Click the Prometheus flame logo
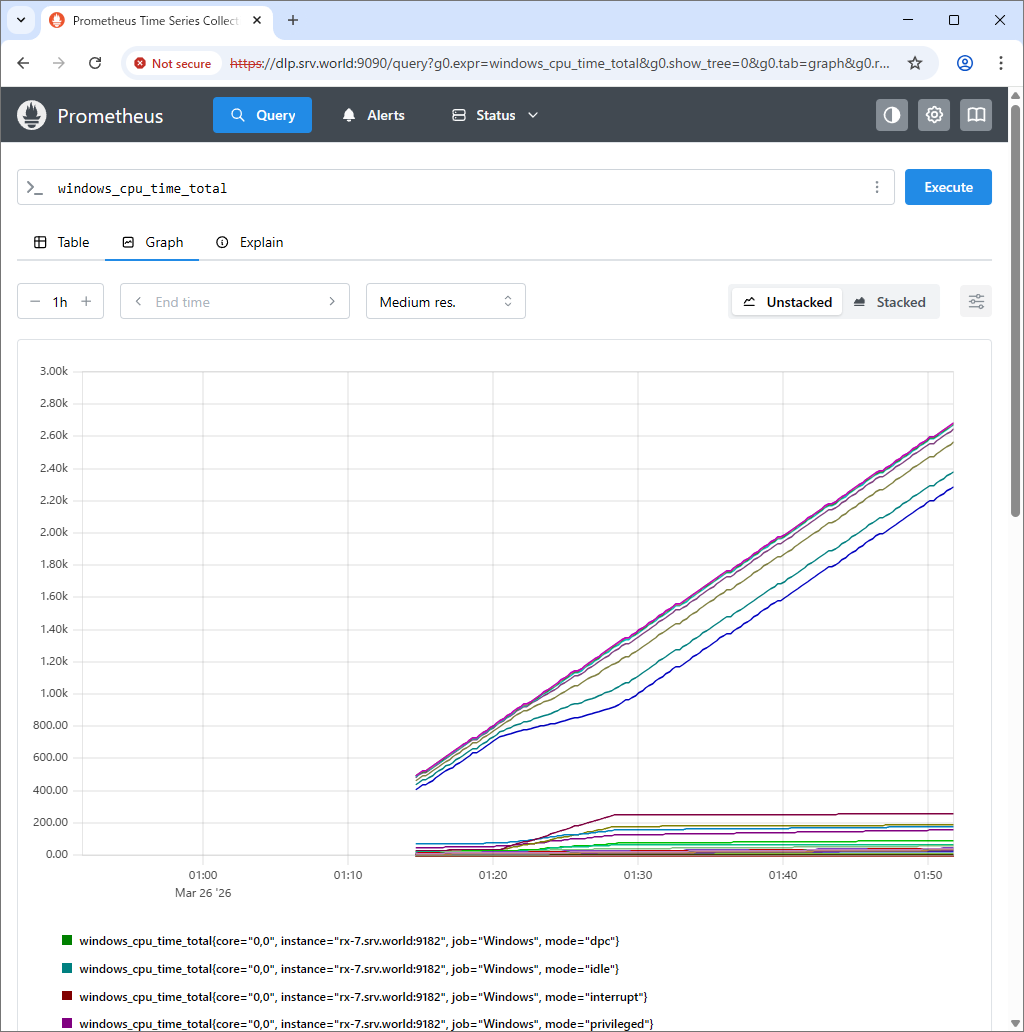Image resolution: width=1024 pixels, height=1032 pixels. click(32, 115)
